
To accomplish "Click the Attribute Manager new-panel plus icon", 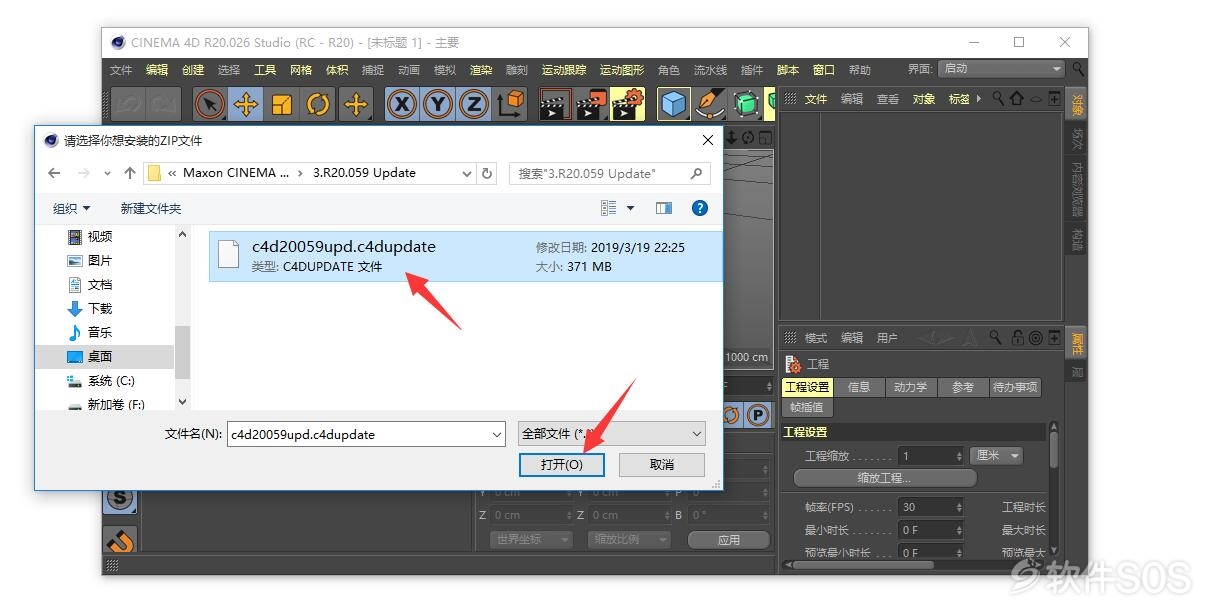I will coord(1054,338).
